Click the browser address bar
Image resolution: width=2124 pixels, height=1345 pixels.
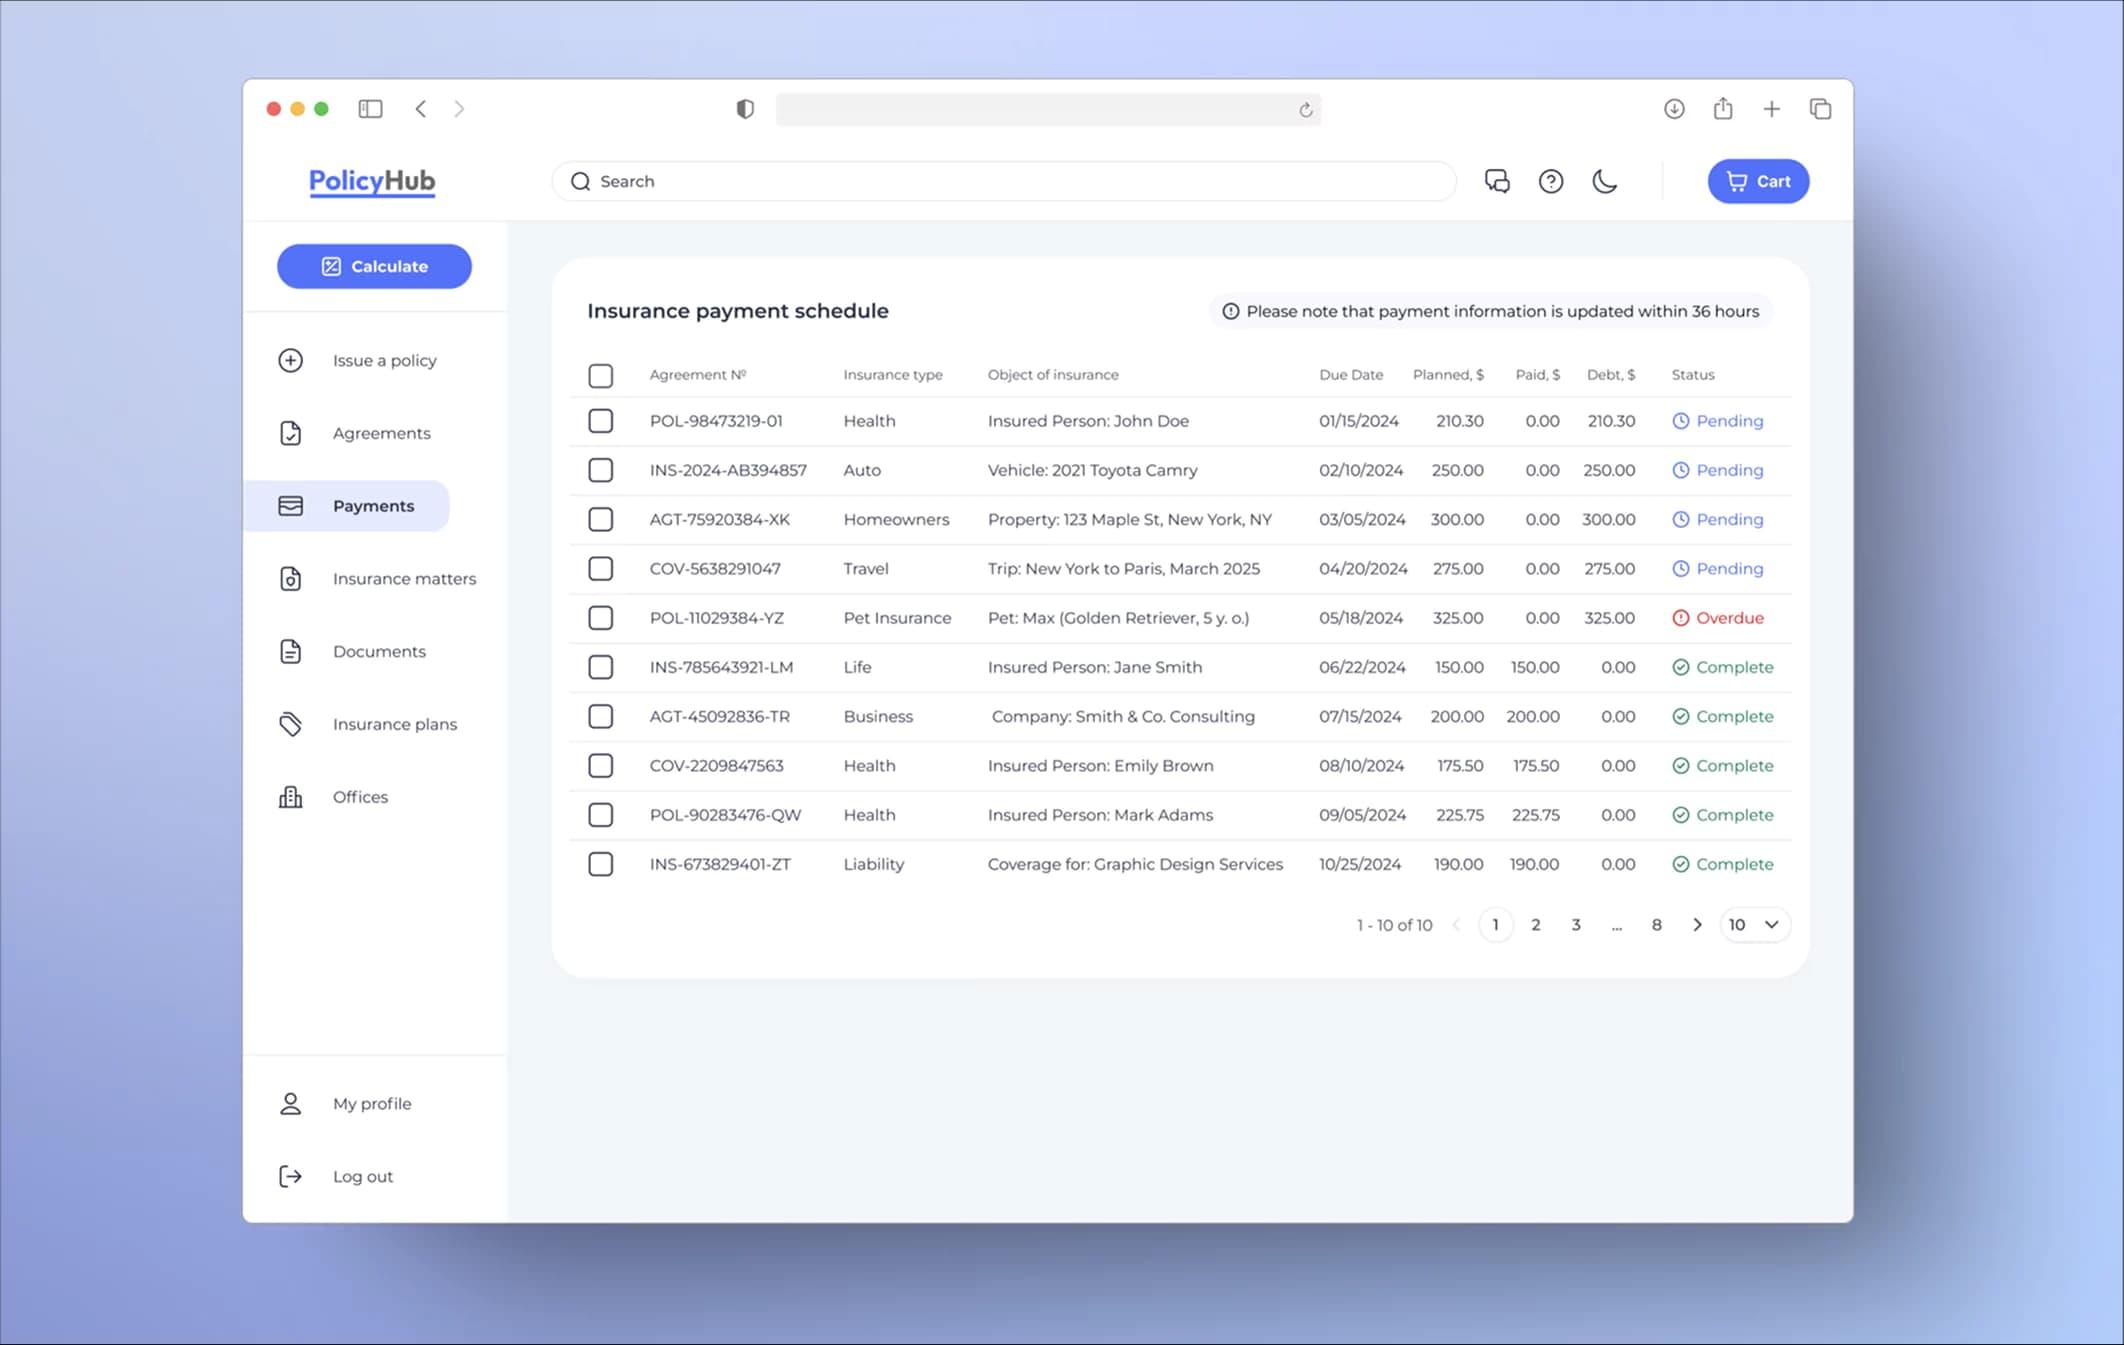[x=1048, y=109]
